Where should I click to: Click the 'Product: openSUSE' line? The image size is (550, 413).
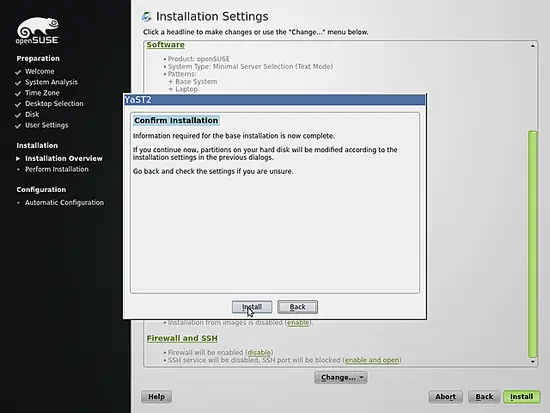199,59
